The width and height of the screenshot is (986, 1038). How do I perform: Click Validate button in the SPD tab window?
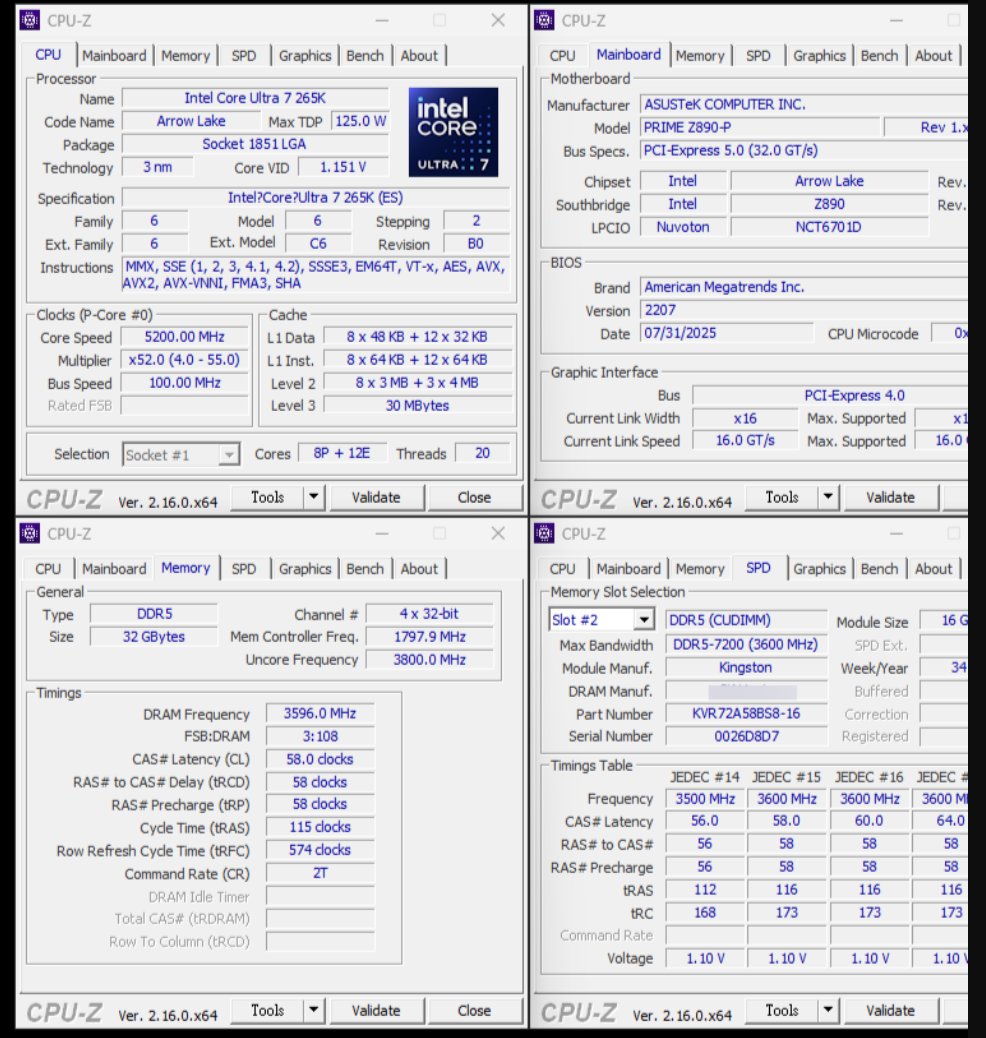[891, 1010]
